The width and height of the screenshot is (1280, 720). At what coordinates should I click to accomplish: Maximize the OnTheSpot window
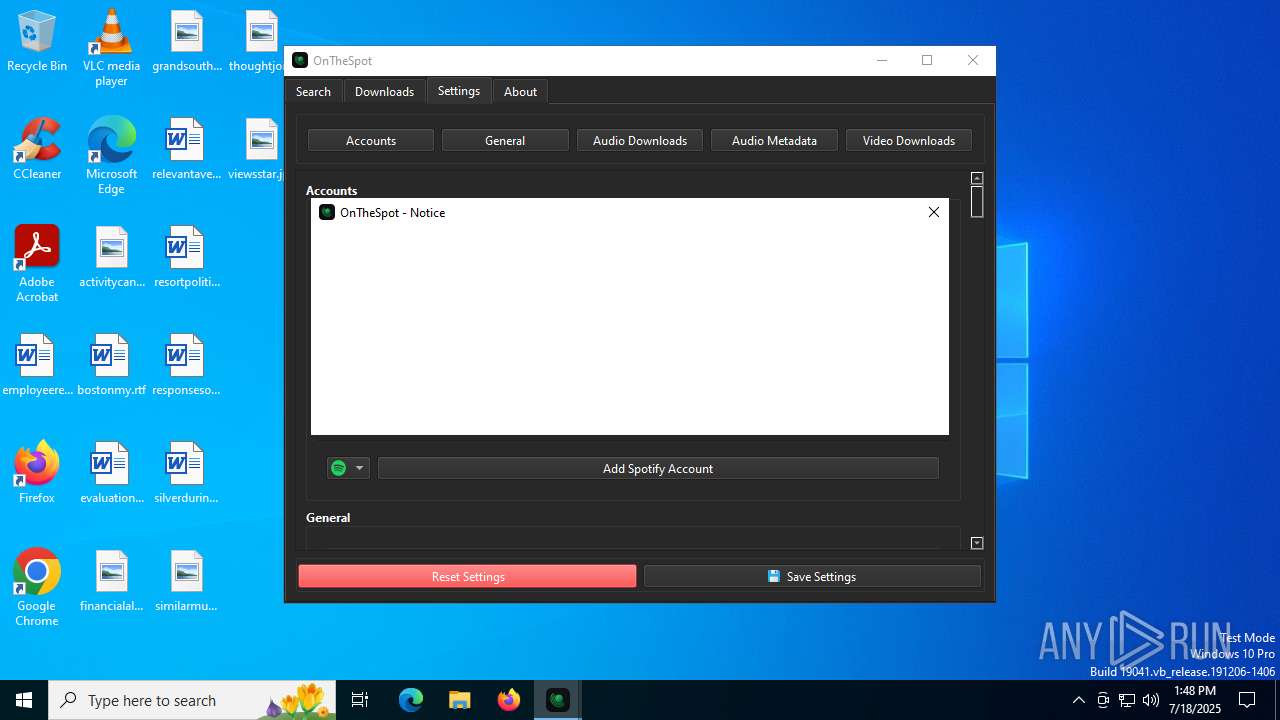(x=927, y=60)
